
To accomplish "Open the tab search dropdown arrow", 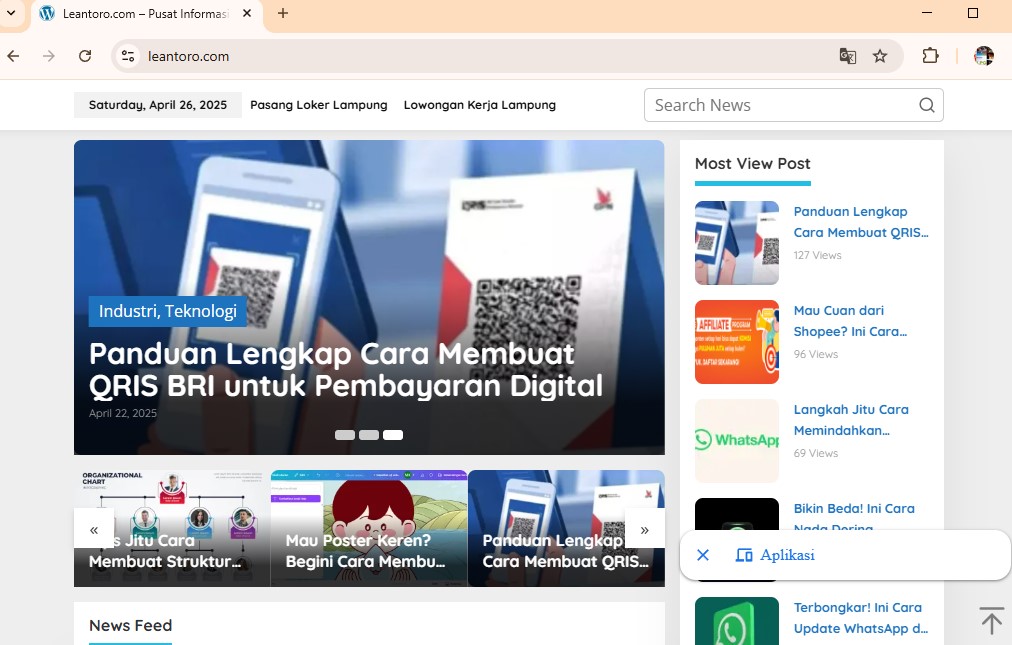I will coord(11,13).
